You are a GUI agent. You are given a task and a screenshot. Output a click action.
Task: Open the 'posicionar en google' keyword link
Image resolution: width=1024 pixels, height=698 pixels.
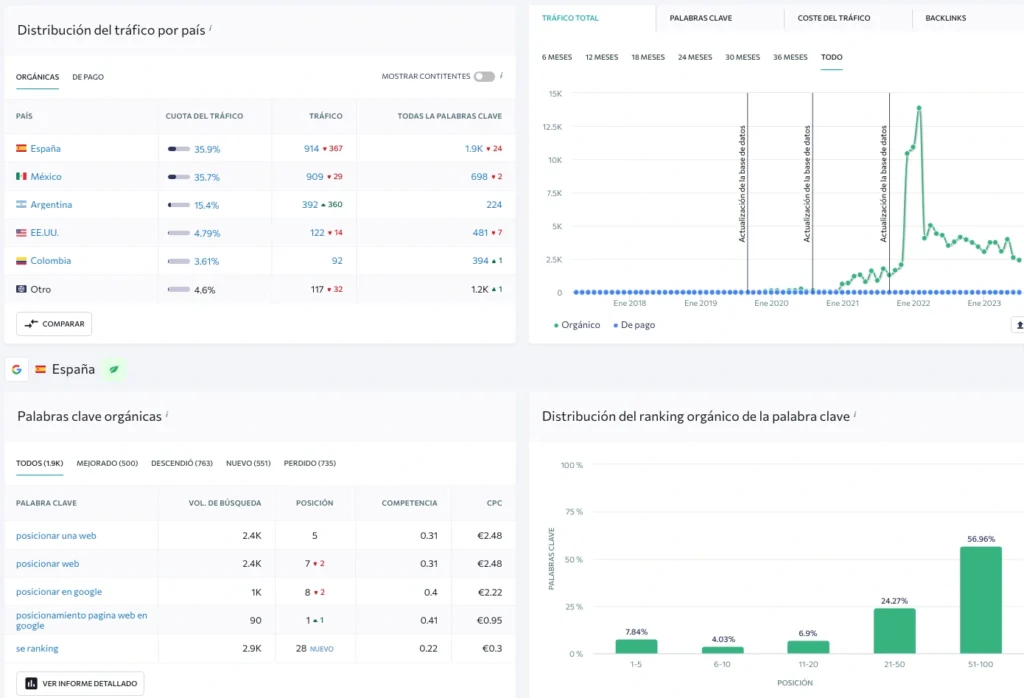point(59,592)
